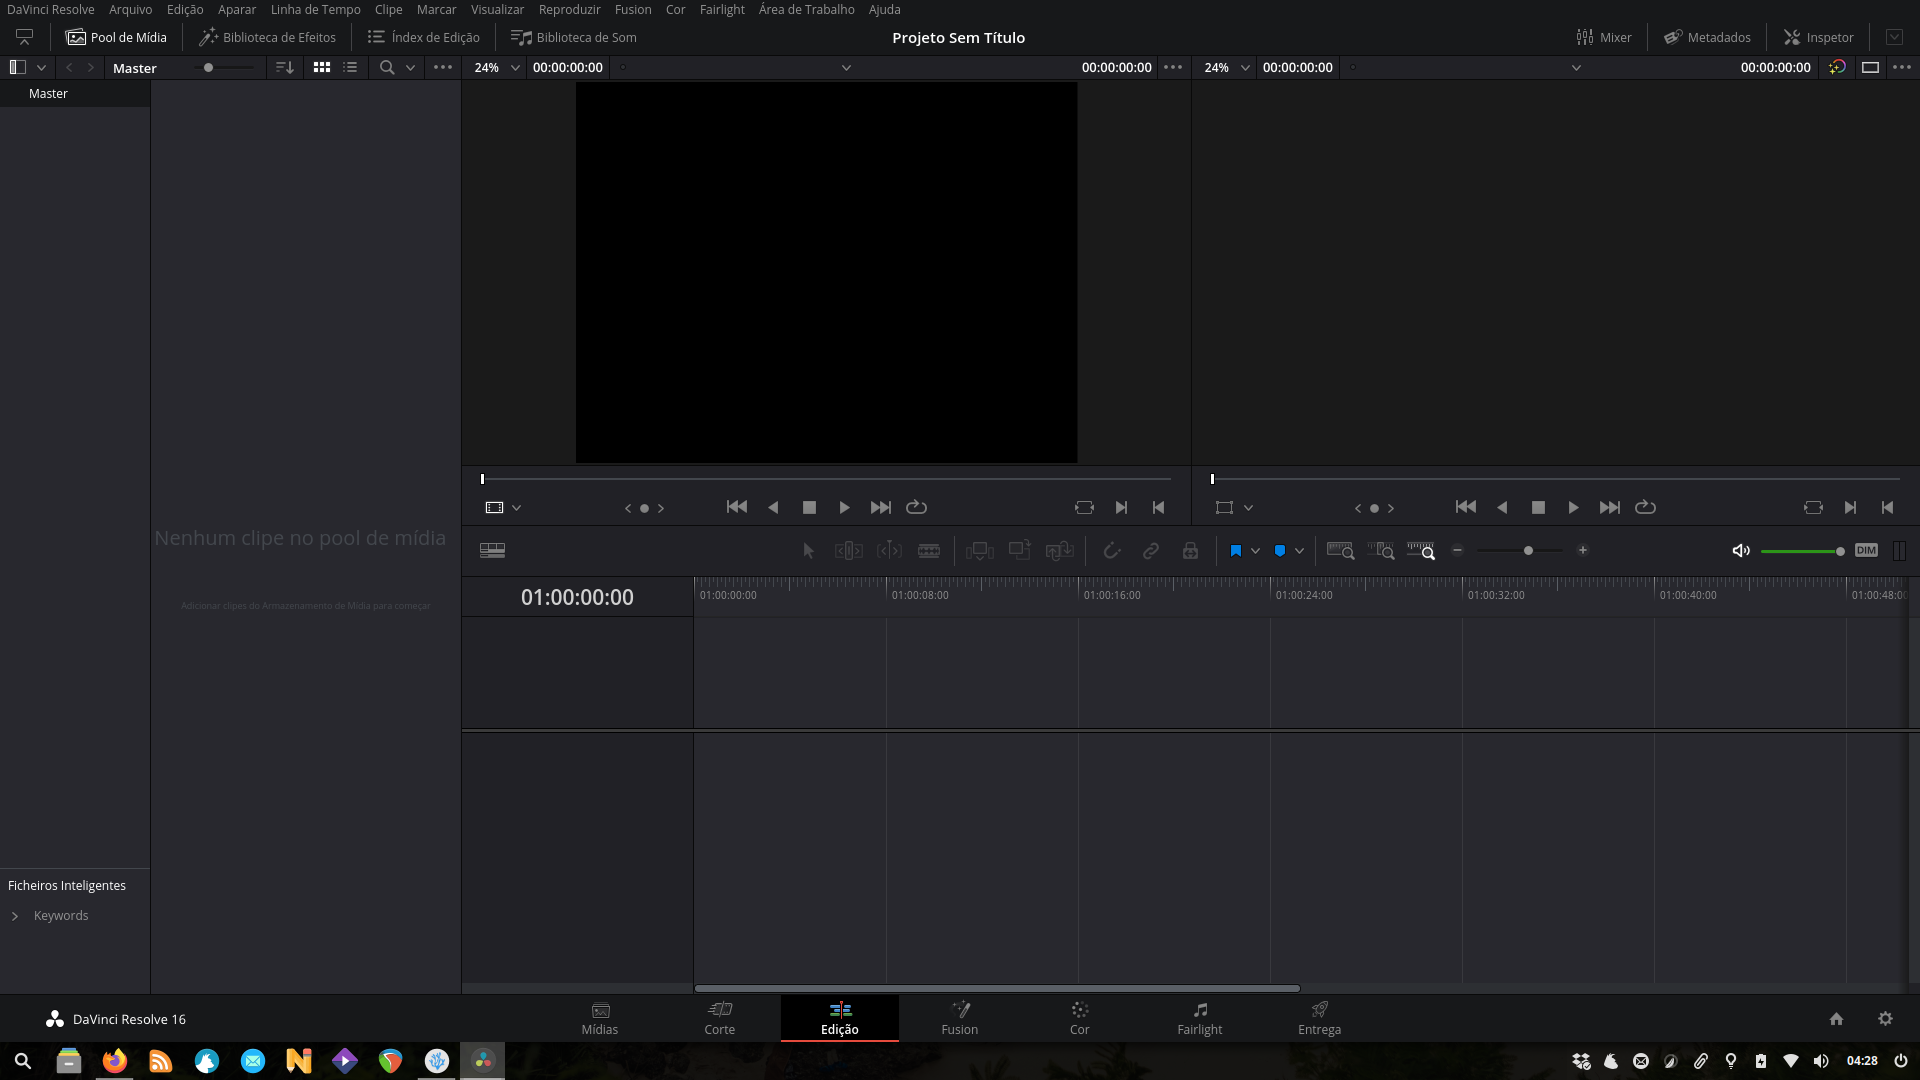
Task: Toggle the DIM audio button
Action: tap(1866, 550)
